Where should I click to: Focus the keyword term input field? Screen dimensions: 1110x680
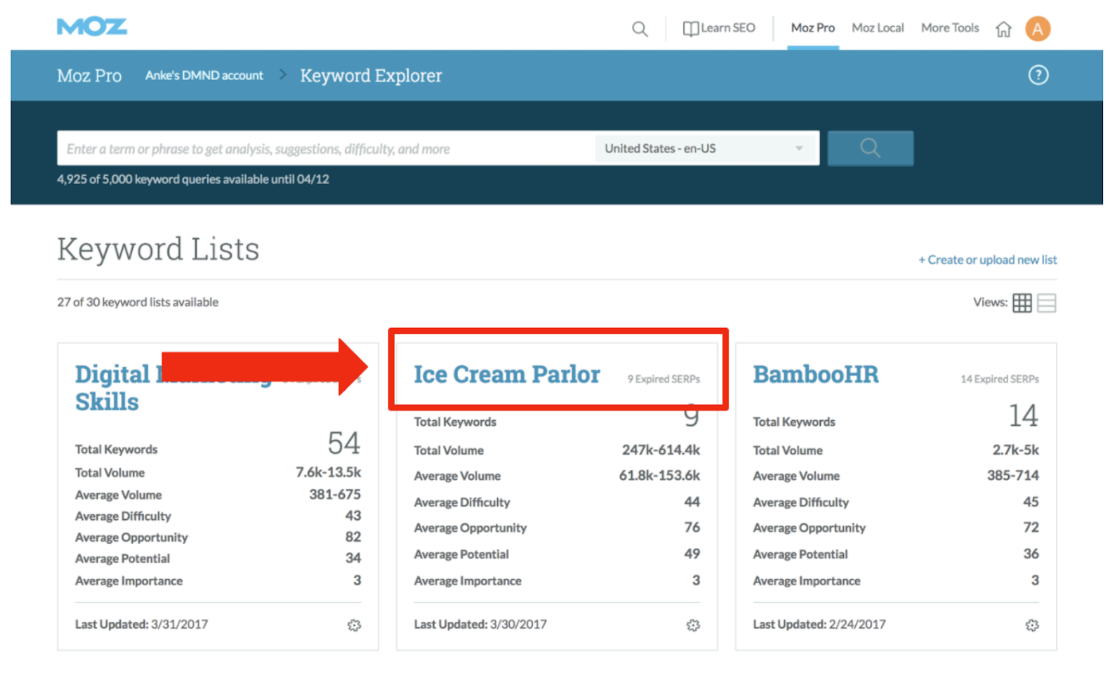325,149
